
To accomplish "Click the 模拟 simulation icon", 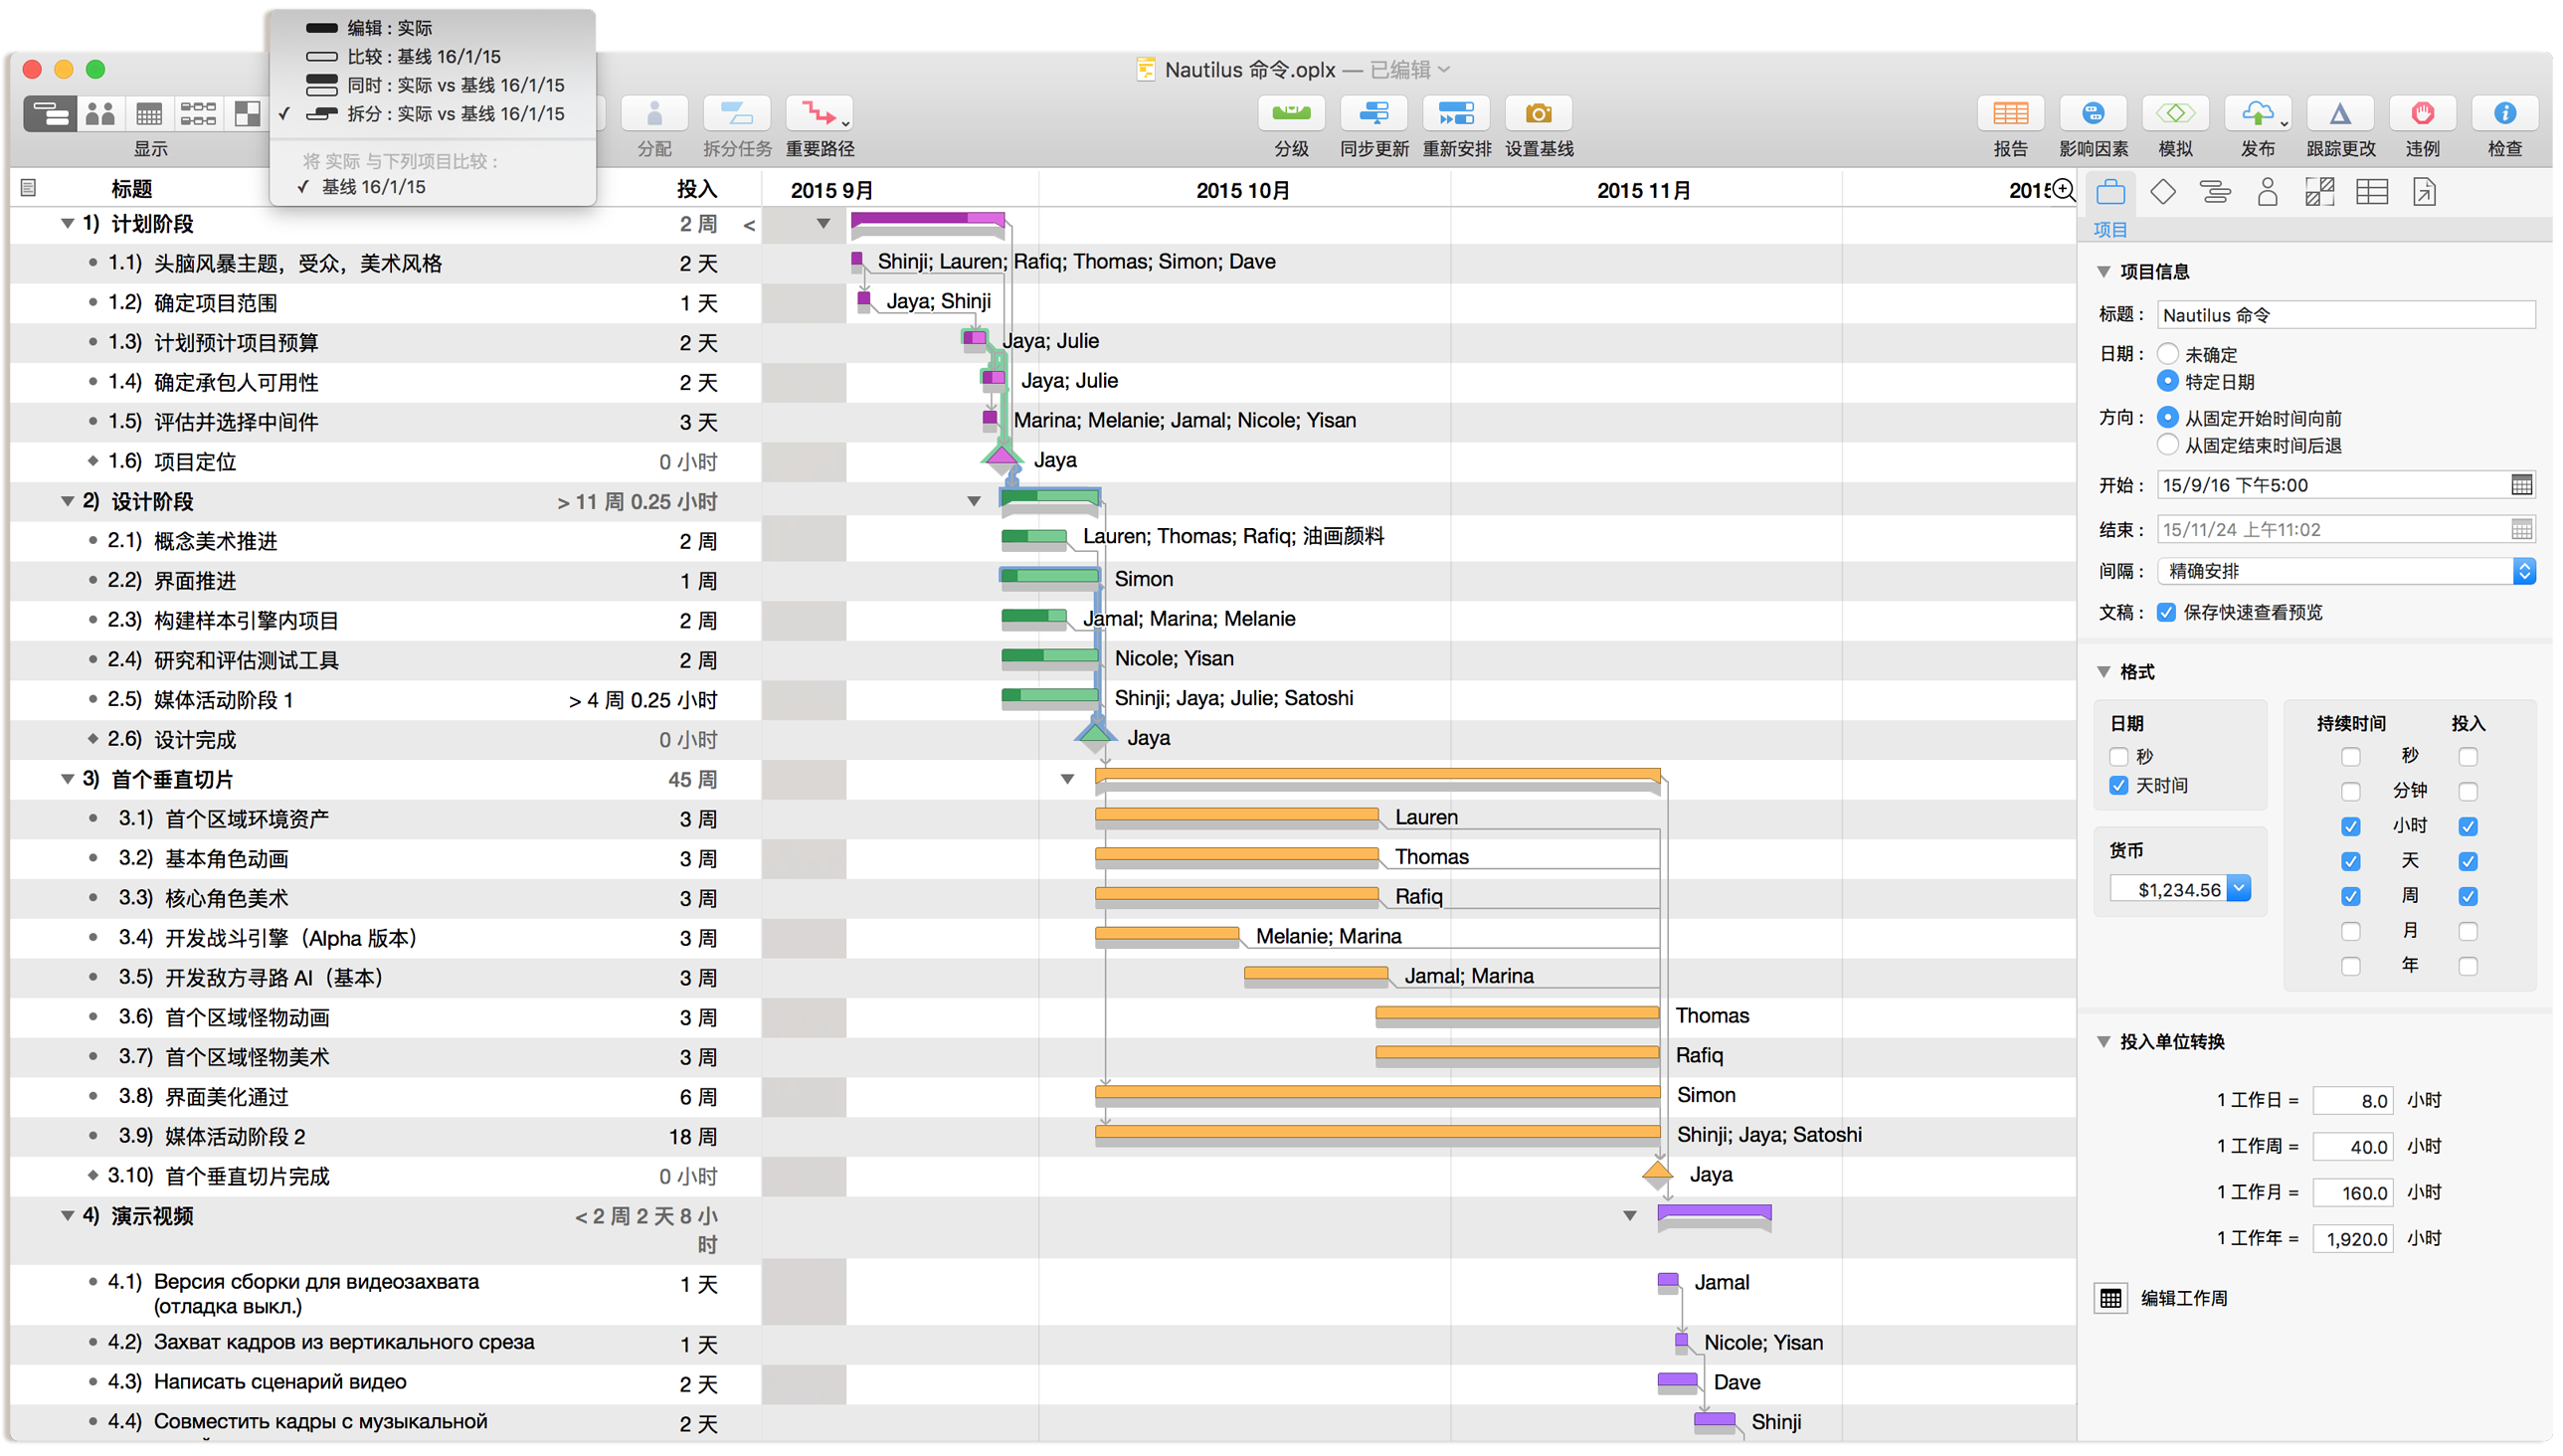I will tap(2174, 114).
